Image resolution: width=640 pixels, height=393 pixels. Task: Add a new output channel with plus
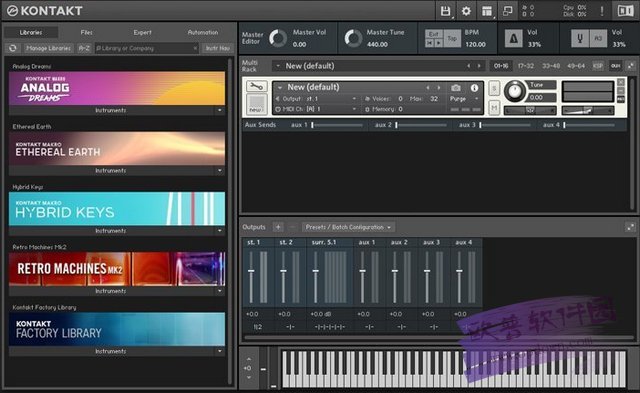pyautogui.click(x=278, y=227)
